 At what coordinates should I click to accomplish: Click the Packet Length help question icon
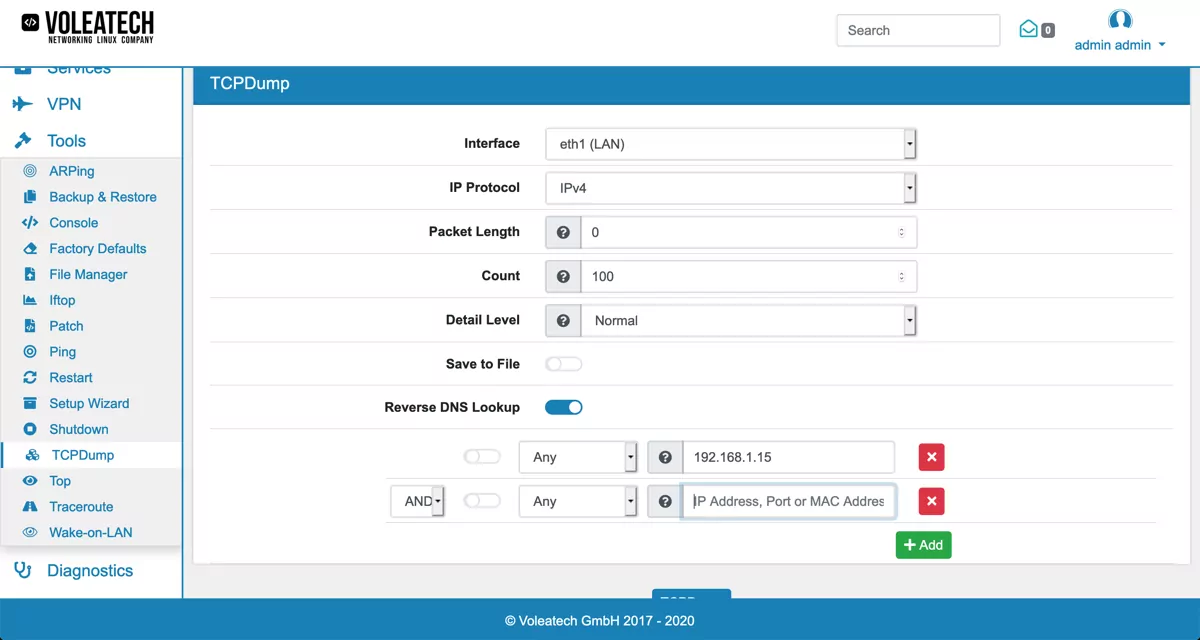[563, 232]
